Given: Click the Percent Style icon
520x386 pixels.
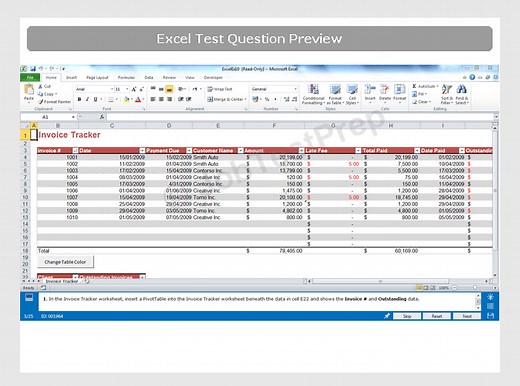Looking at the screenshot, I should pos(267,99).
